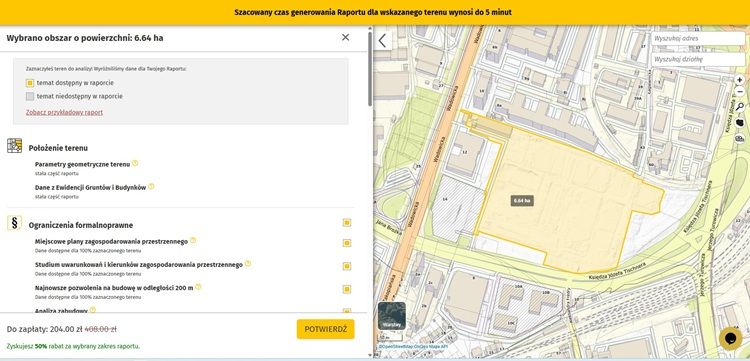The image size is (750, 361).
Task: Click the POTWIERDŹ button
Action: point(325,329)
